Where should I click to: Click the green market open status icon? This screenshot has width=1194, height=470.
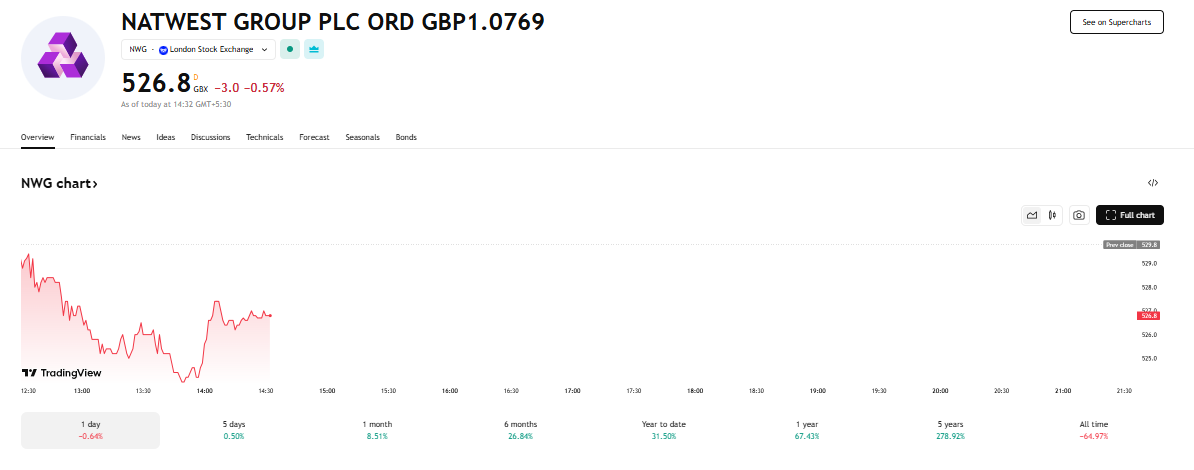(x=289, y=50)
